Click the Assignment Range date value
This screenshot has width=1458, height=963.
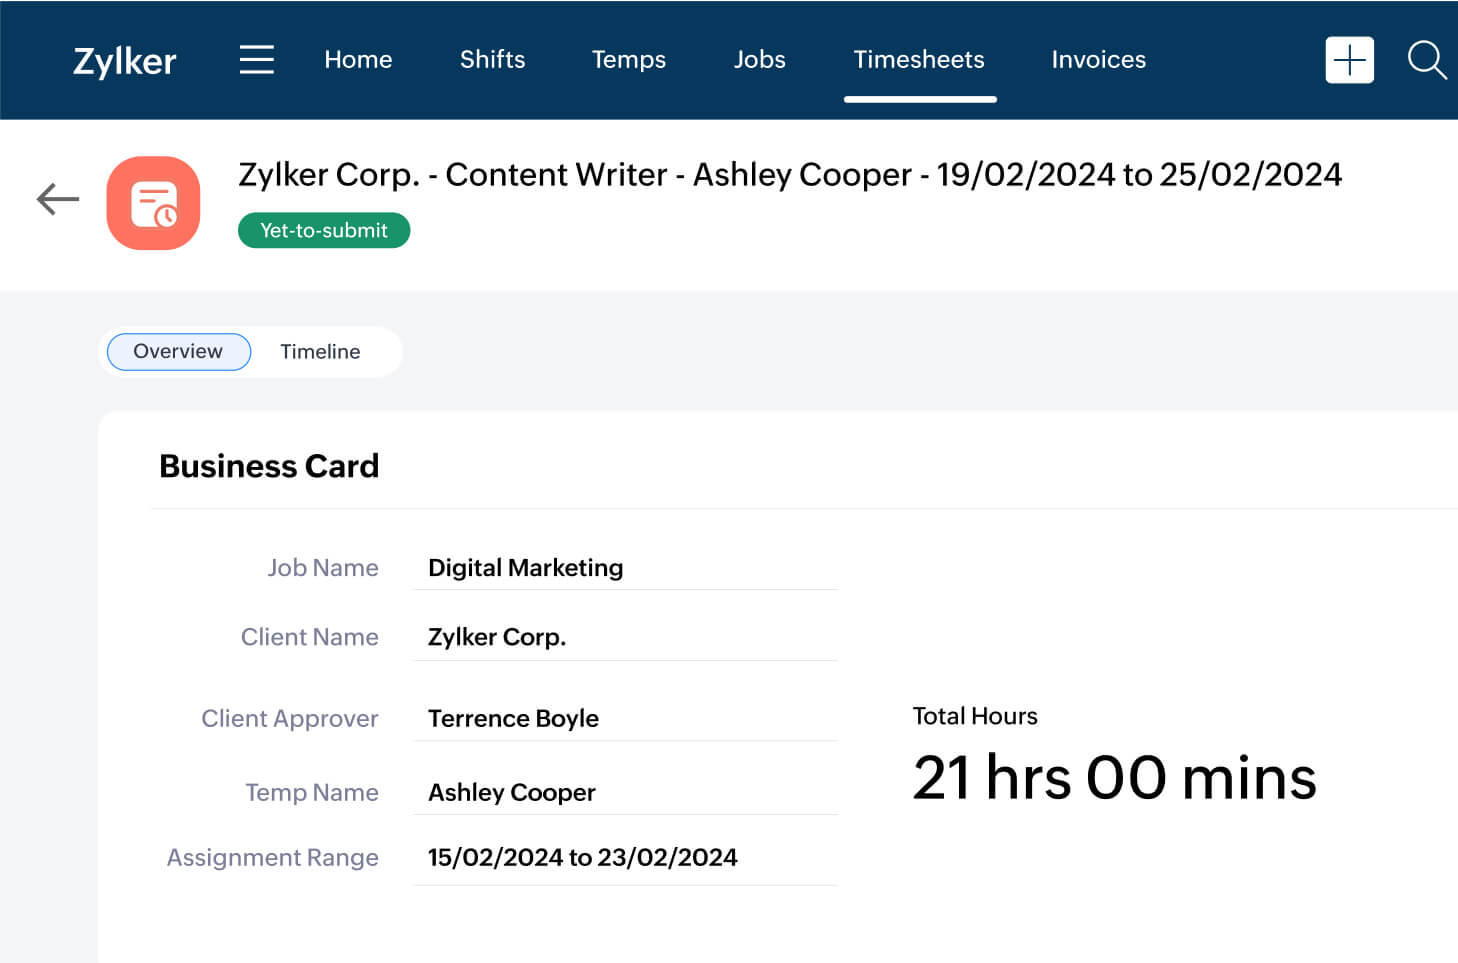582,858
